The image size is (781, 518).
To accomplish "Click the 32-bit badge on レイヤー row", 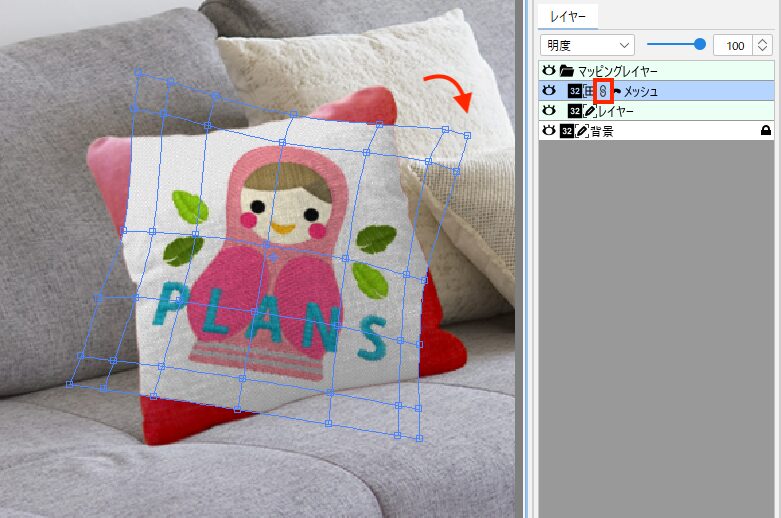I will point(575,111).
